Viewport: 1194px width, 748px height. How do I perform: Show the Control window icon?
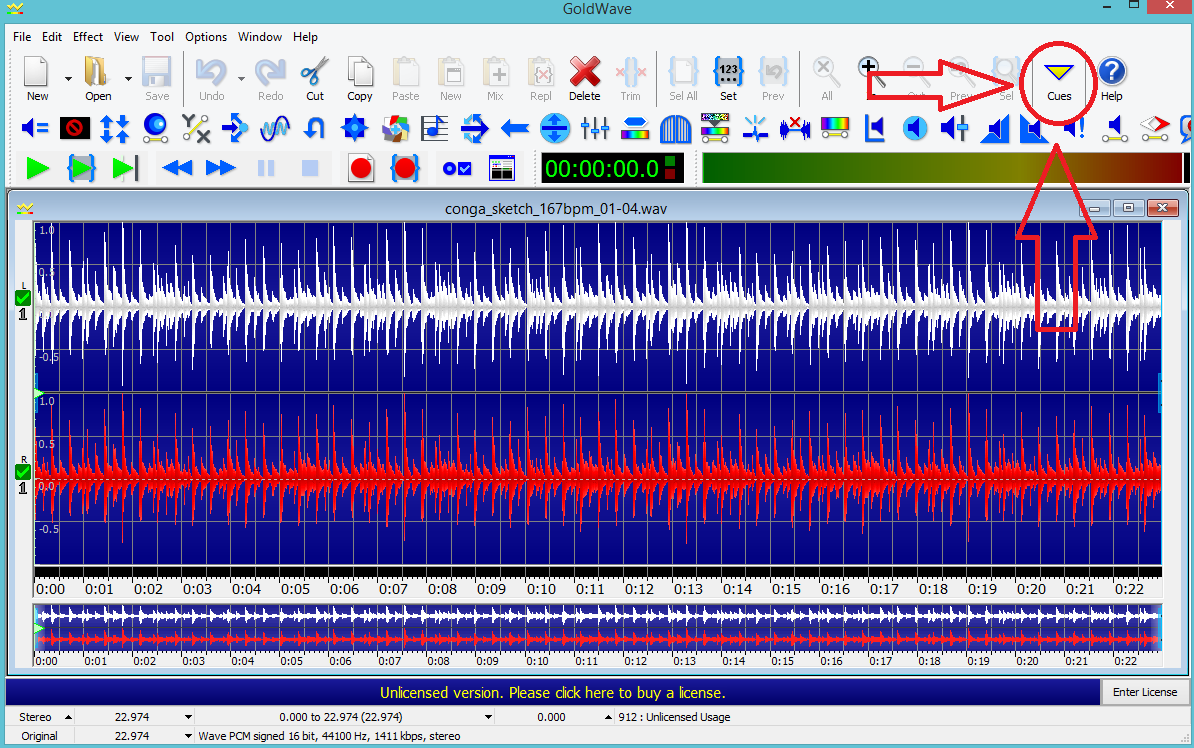[x=502, y=168]
